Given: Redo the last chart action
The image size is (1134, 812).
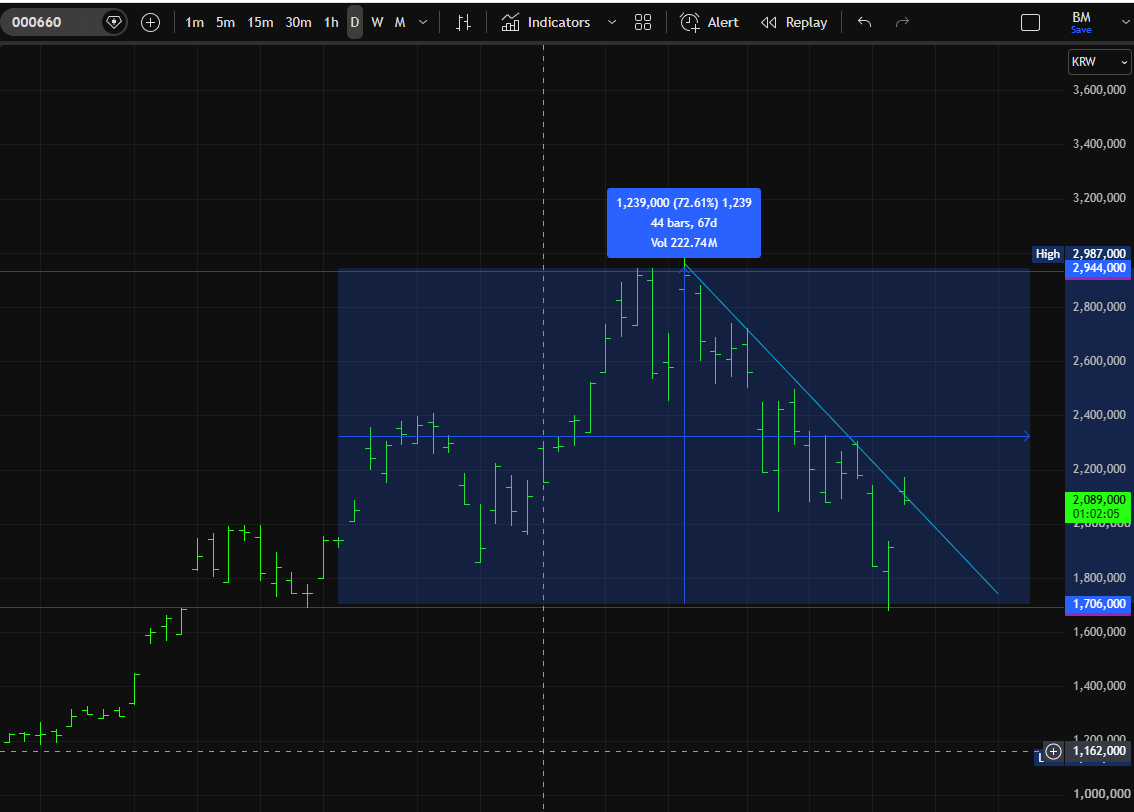Looking at the screenshot, I should (902, 22).
